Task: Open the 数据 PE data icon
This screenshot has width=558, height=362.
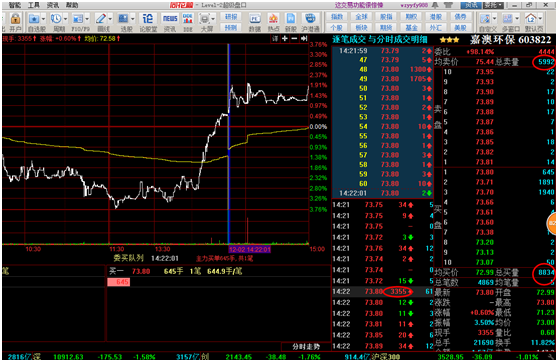Action: (255, 19)
